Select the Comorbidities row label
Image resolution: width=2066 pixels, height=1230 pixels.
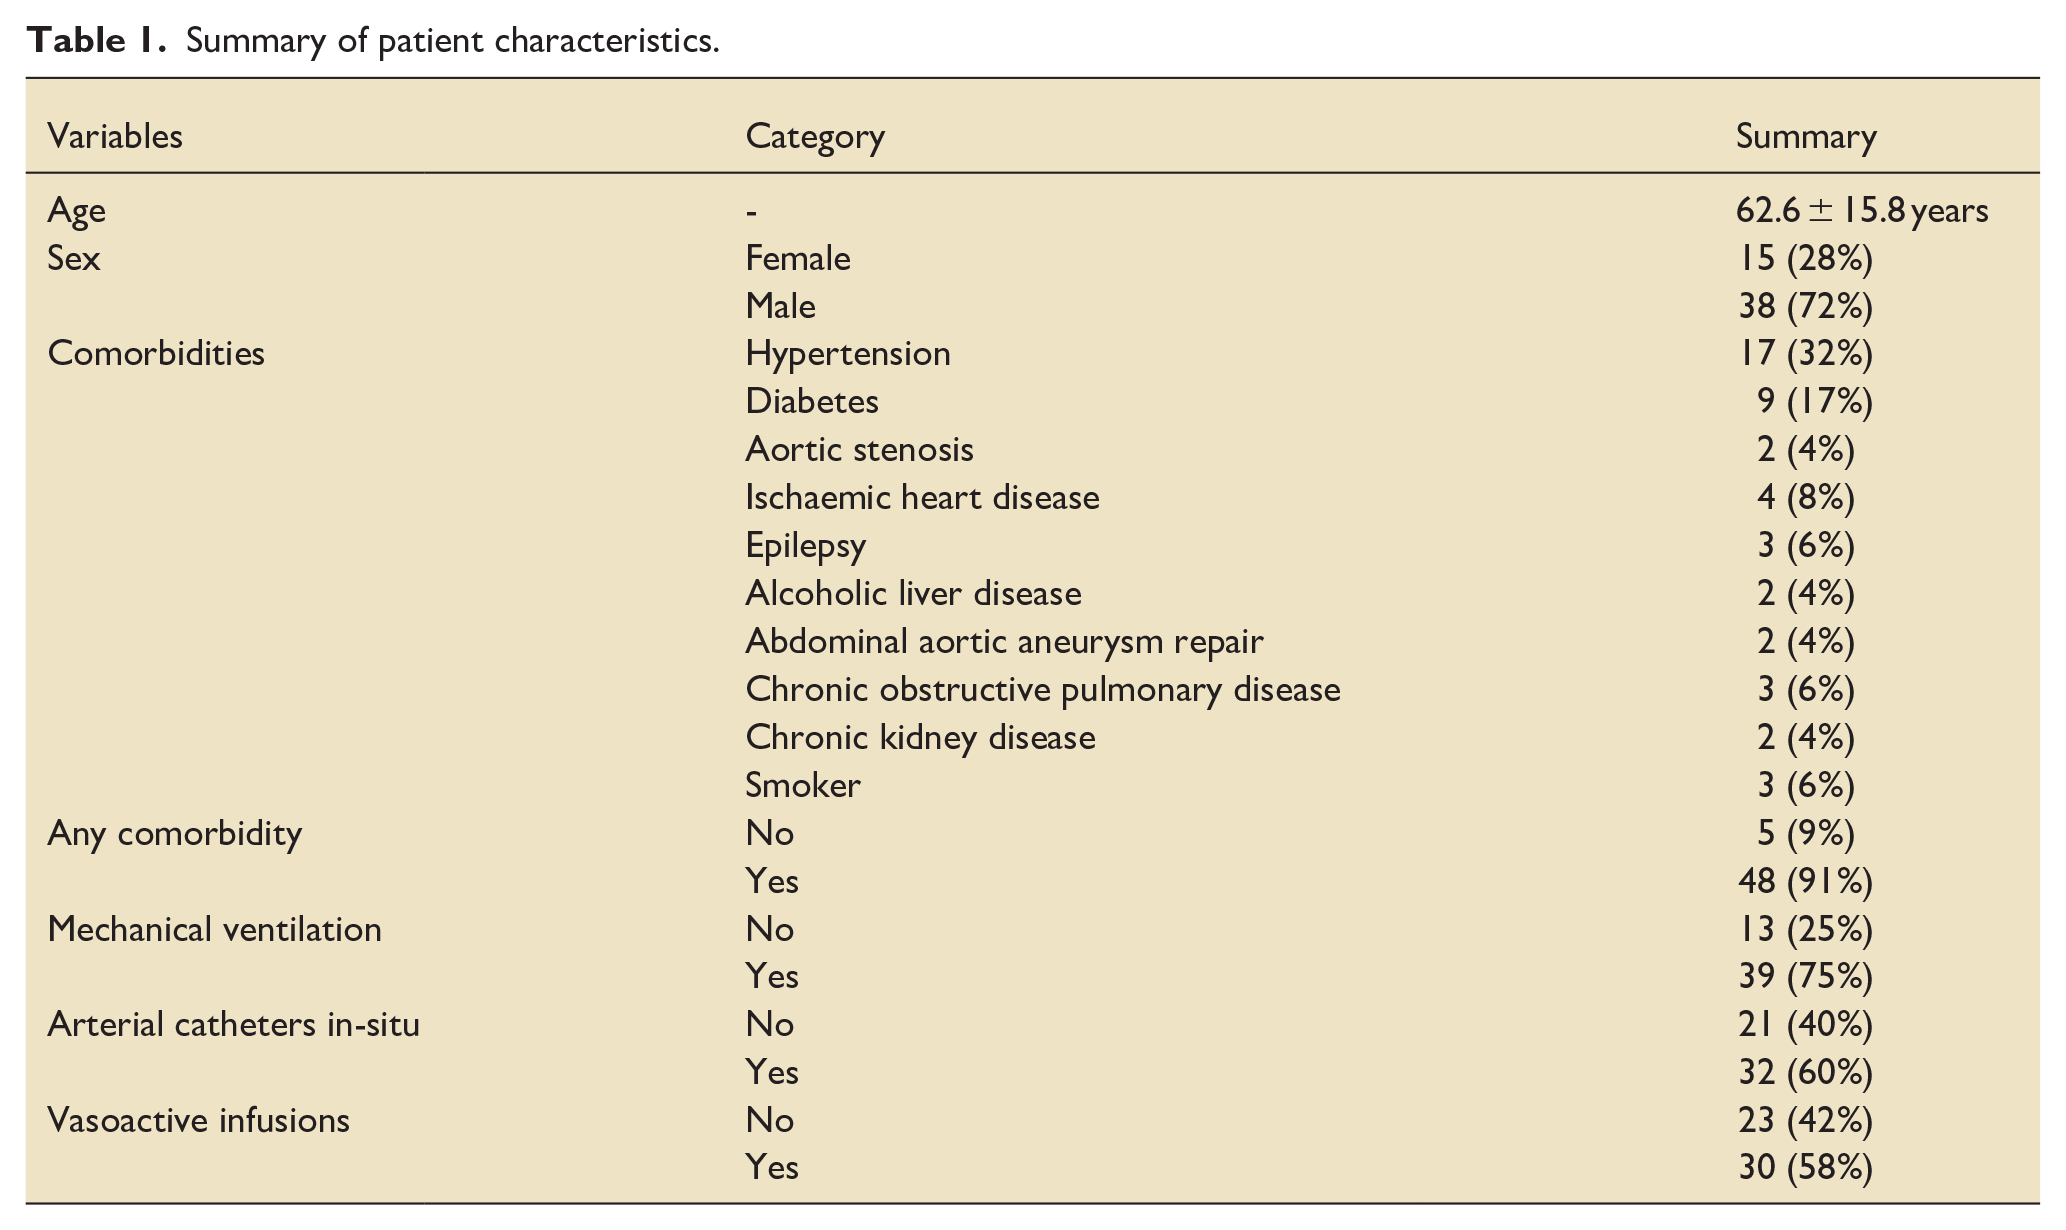coord(156,353)
